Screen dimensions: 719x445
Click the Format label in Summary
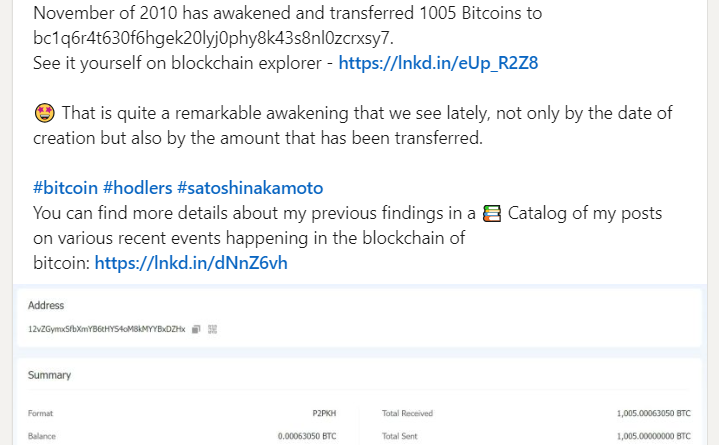point(42,412)
